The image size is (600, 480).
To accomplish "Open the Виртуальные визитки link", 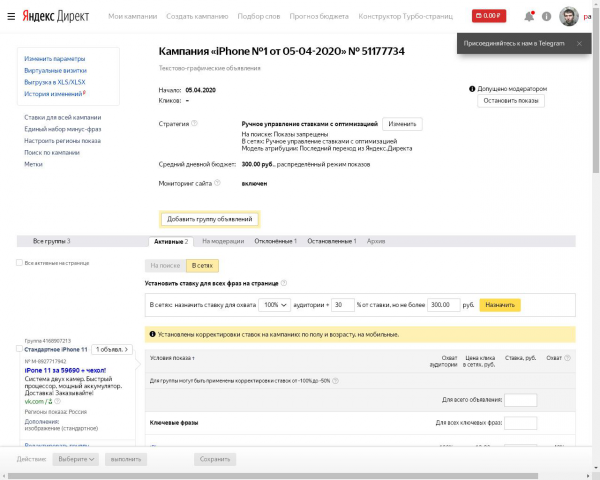I will pyautogui.click(x=55, y=70).
